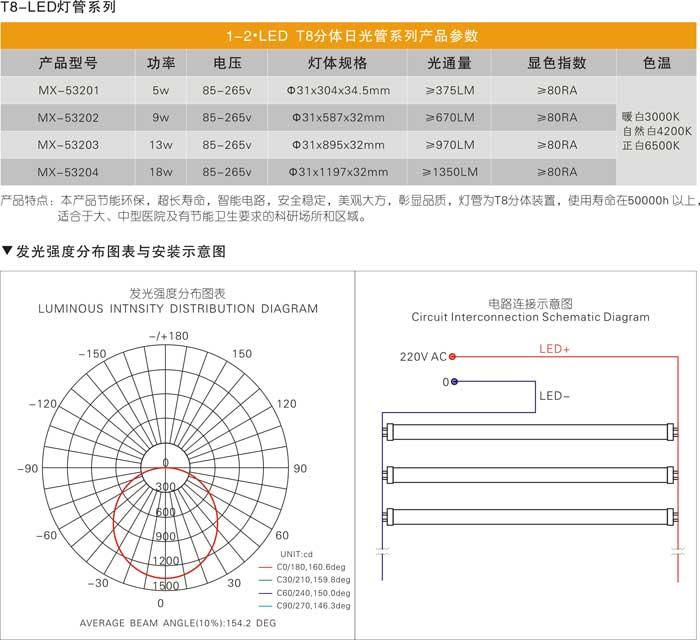The width and height of the screenshot is (700, 640).
Task: Select the 产品型号 column header
Action: pyautogui.click(x=68, y=63)
